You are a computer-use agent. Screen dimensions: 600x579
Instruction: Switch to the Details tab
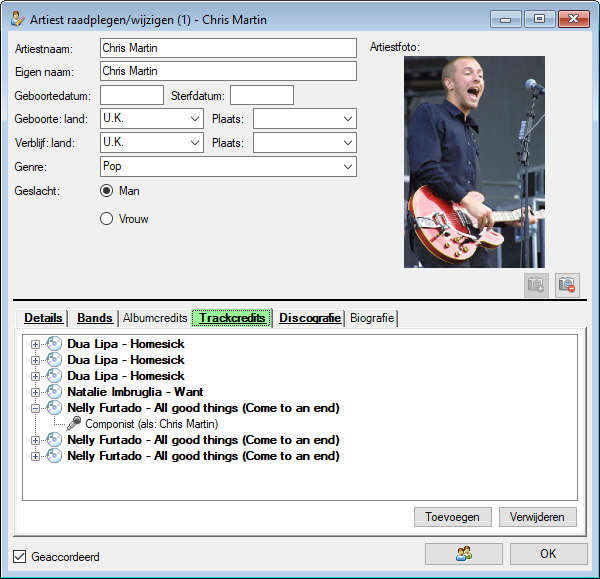point(43,318)
